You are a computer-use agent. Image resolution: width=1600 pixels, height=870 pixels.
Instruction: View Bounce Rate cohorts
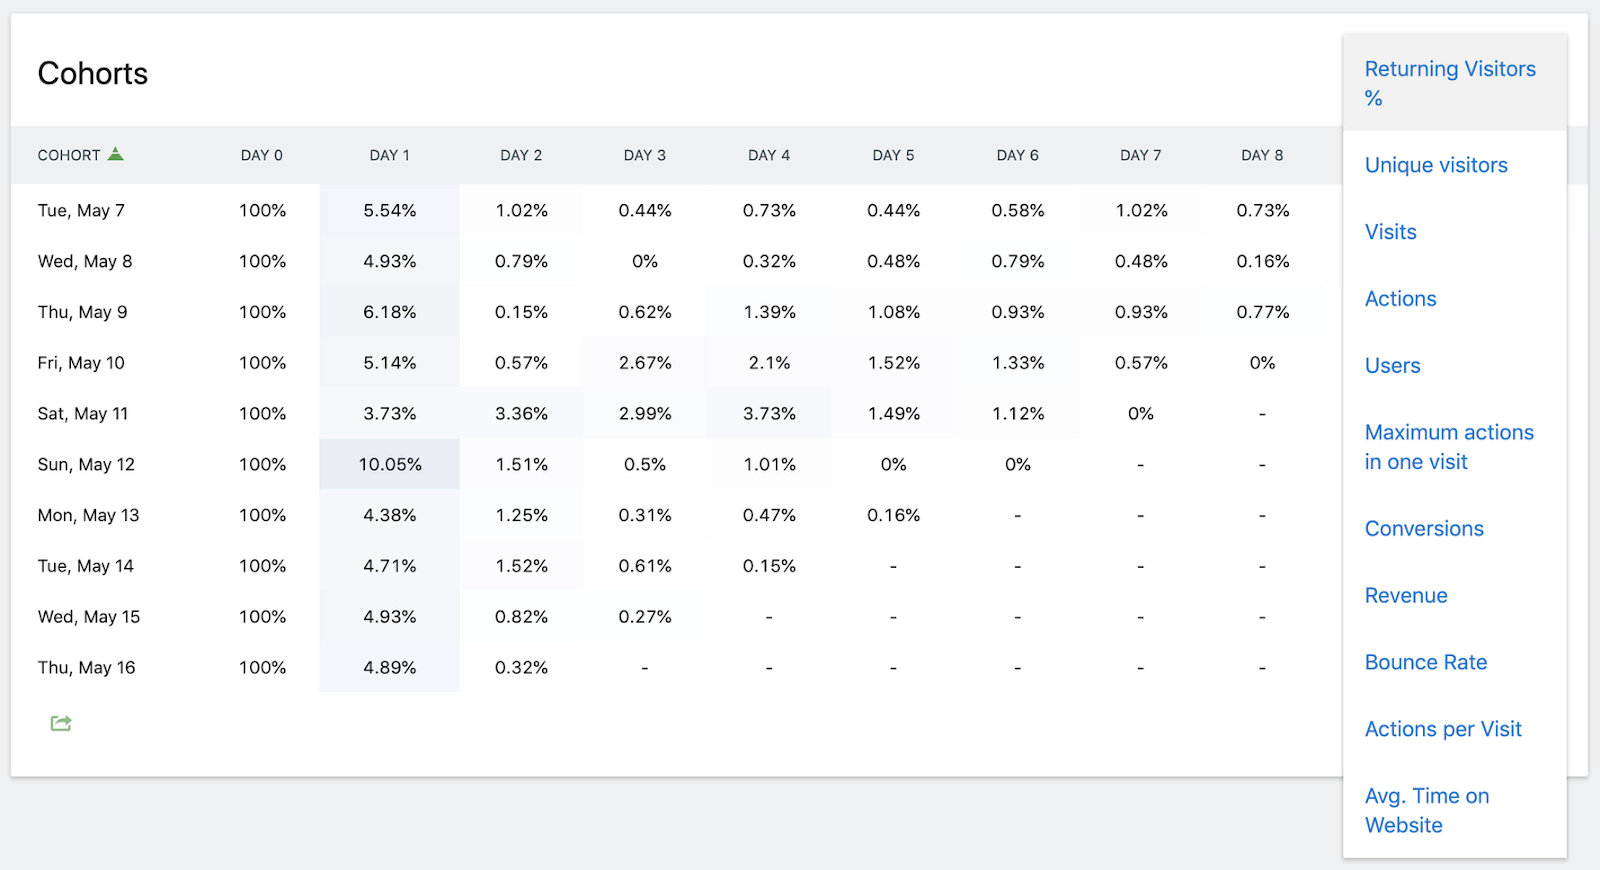(1425, 661)
